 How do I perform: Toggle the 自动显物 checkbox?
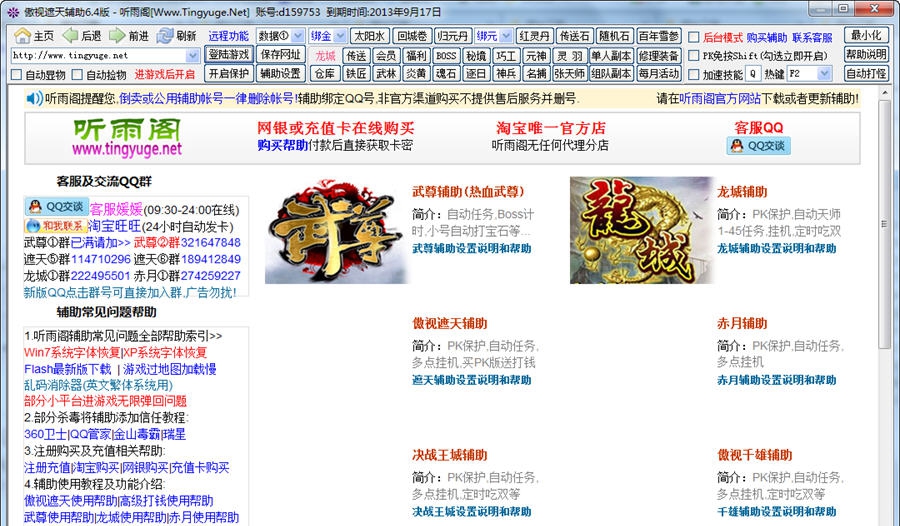point(17,75)
